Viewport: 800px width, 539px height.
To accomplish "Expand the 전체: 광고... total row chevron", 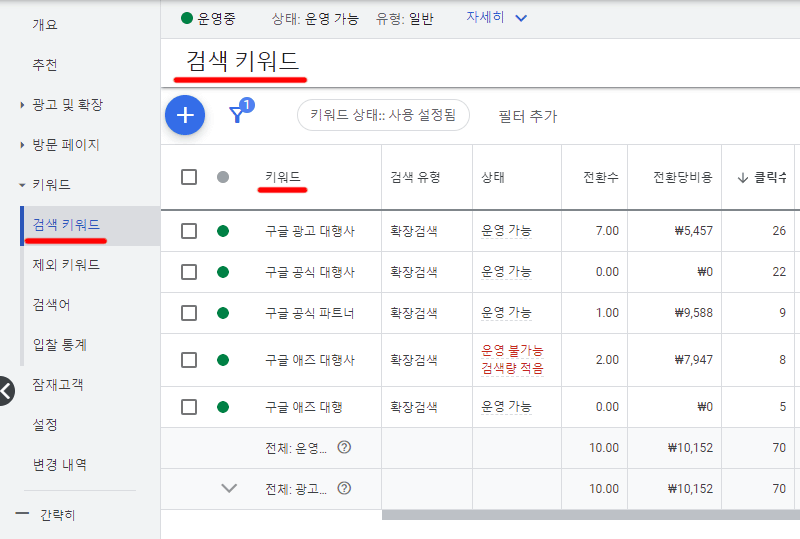I will (229, 488).
